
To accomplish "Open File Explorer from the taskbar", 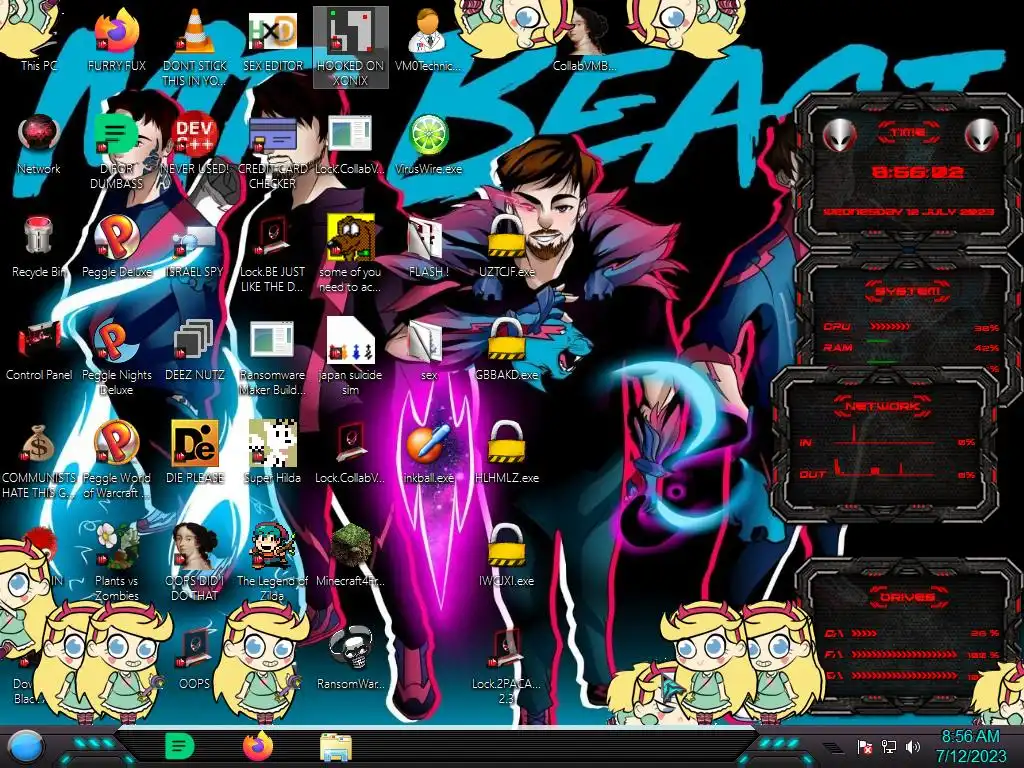I will 336,747.
